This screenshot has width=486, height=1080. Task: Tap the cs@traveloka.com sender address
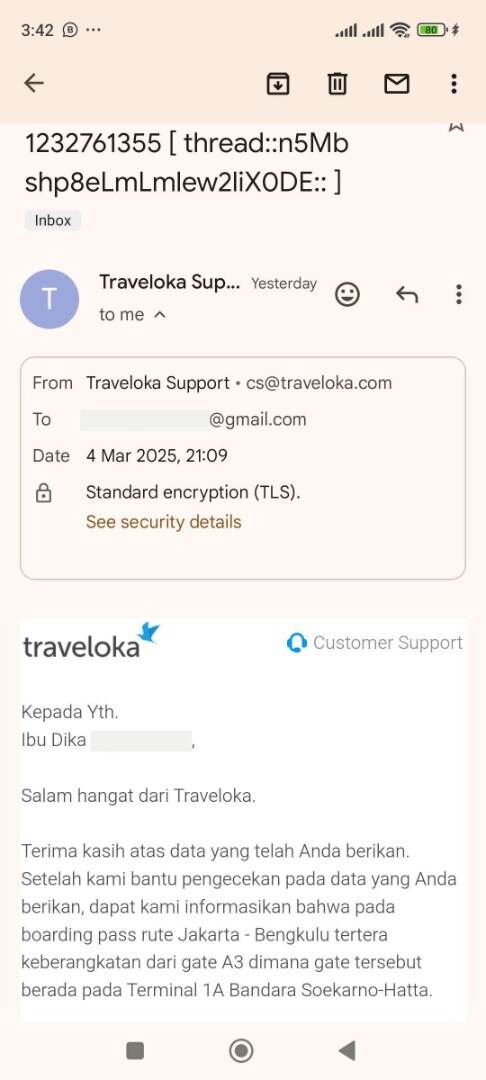(x=319, y=383)
